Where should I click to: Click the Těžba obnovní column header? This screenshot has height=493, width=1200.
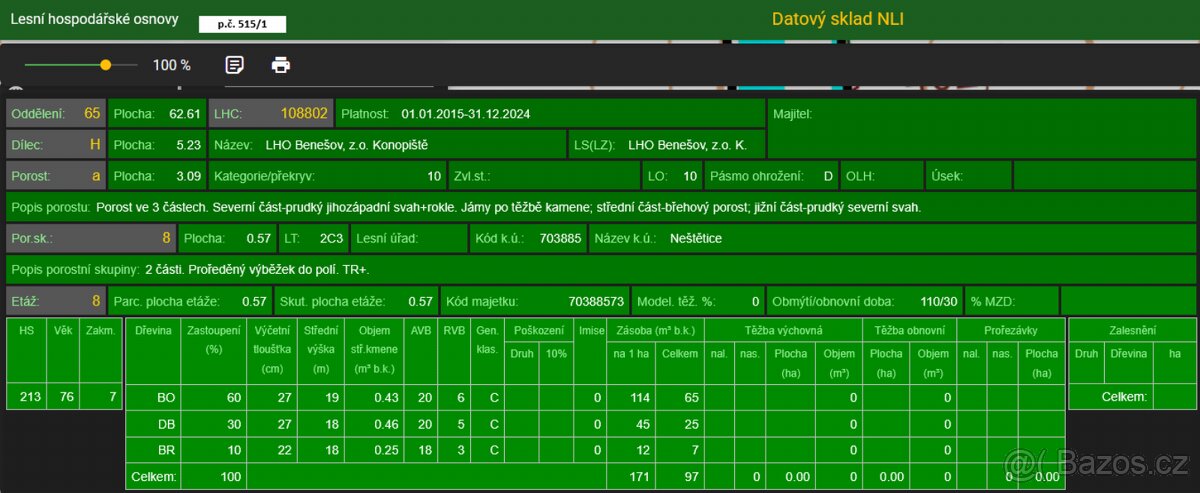pyautogui.click(x=910, y=330)
